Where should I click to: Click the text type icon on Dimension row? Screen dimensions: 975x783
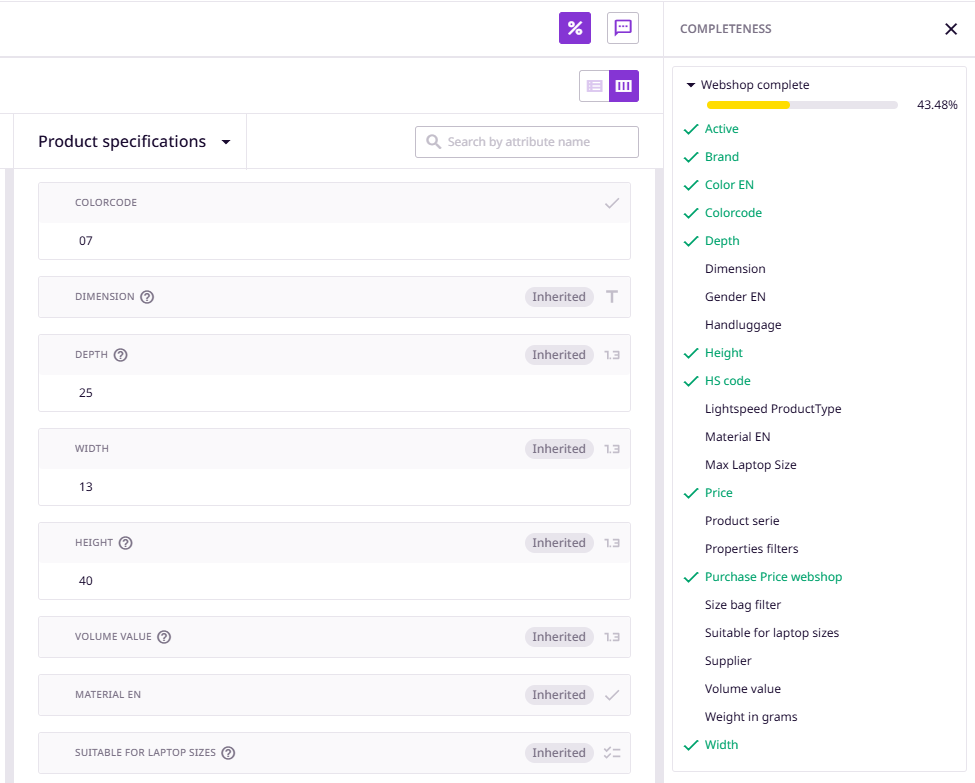point(612,297)
